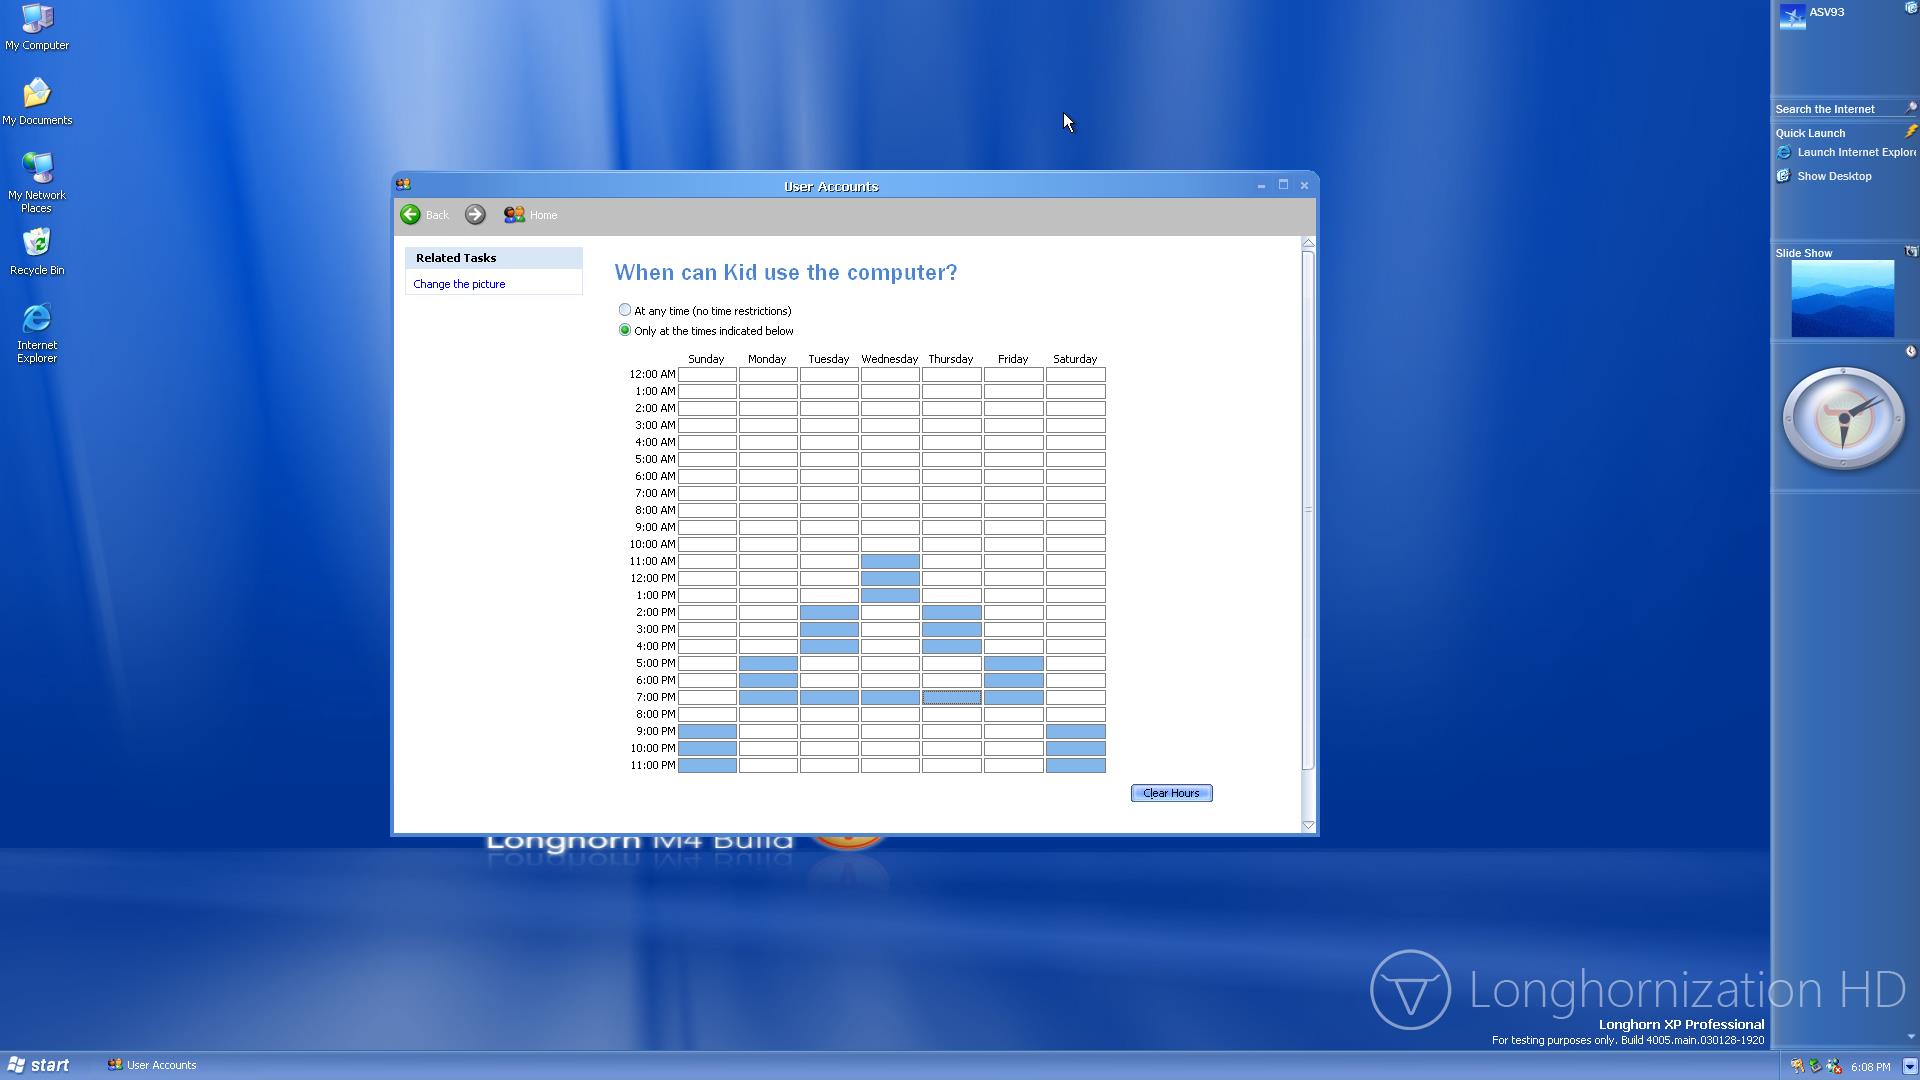Open the Start menu

[x=38, y=1065]
